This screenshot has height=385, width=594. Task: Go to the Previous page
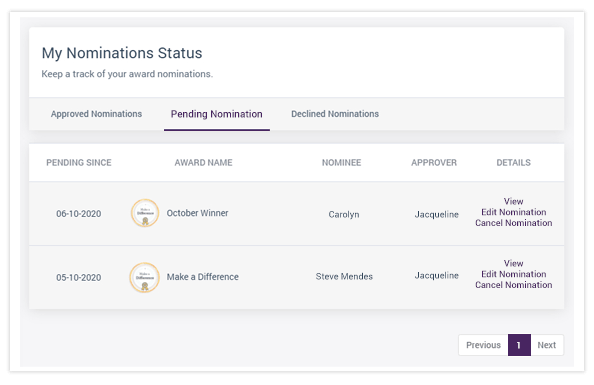(483, 345)
